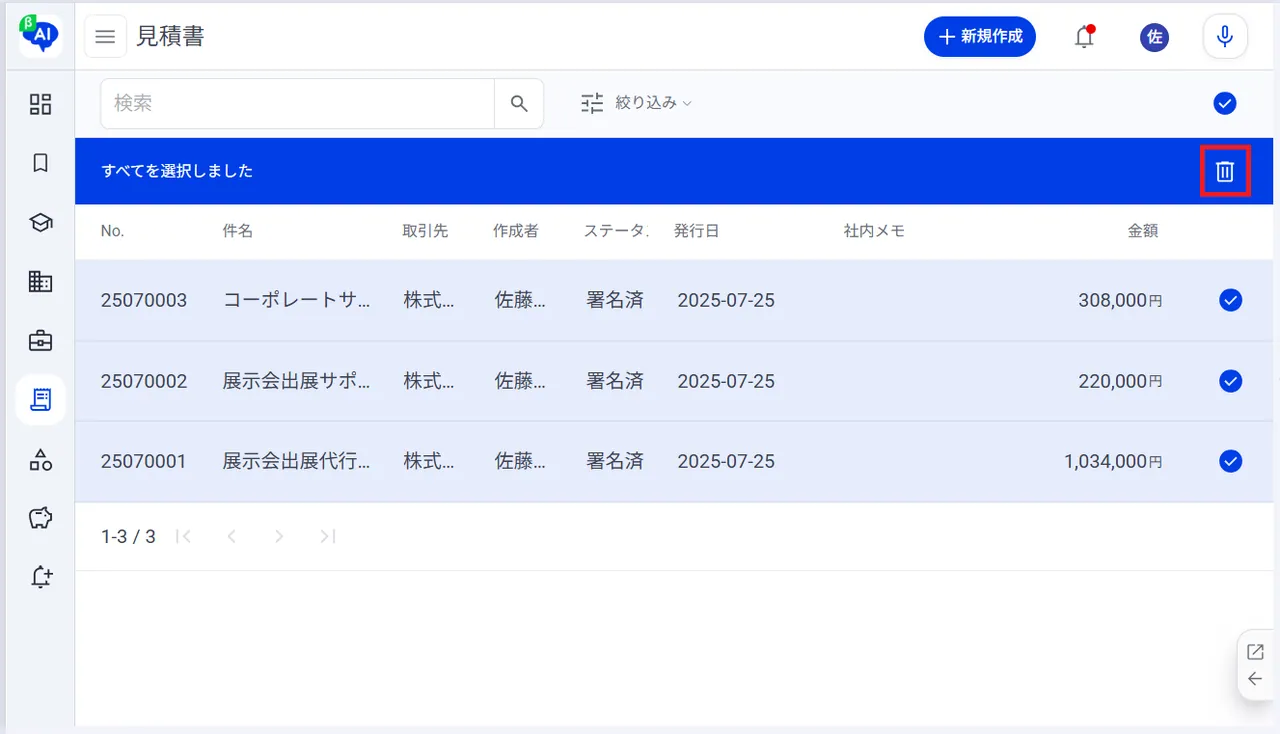
Task: Delete selected estimates with trash icon
Action: pos(1225,171)
